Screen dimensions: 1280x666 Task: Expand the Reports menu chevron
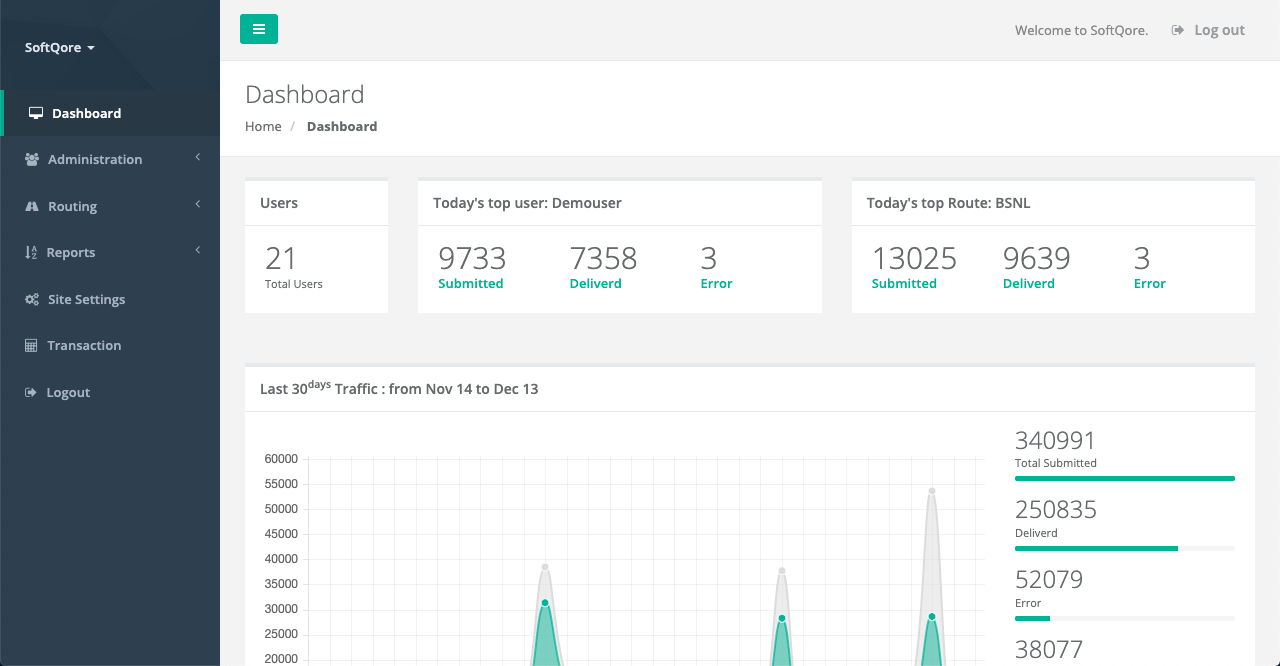pos(198,250)
